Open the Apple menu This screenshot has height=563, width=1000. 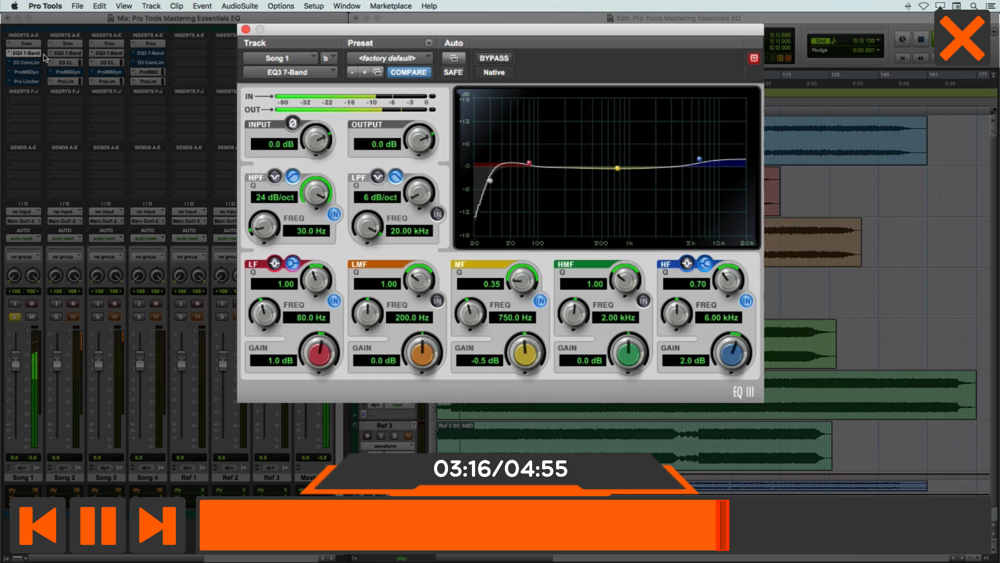(14, 6)
